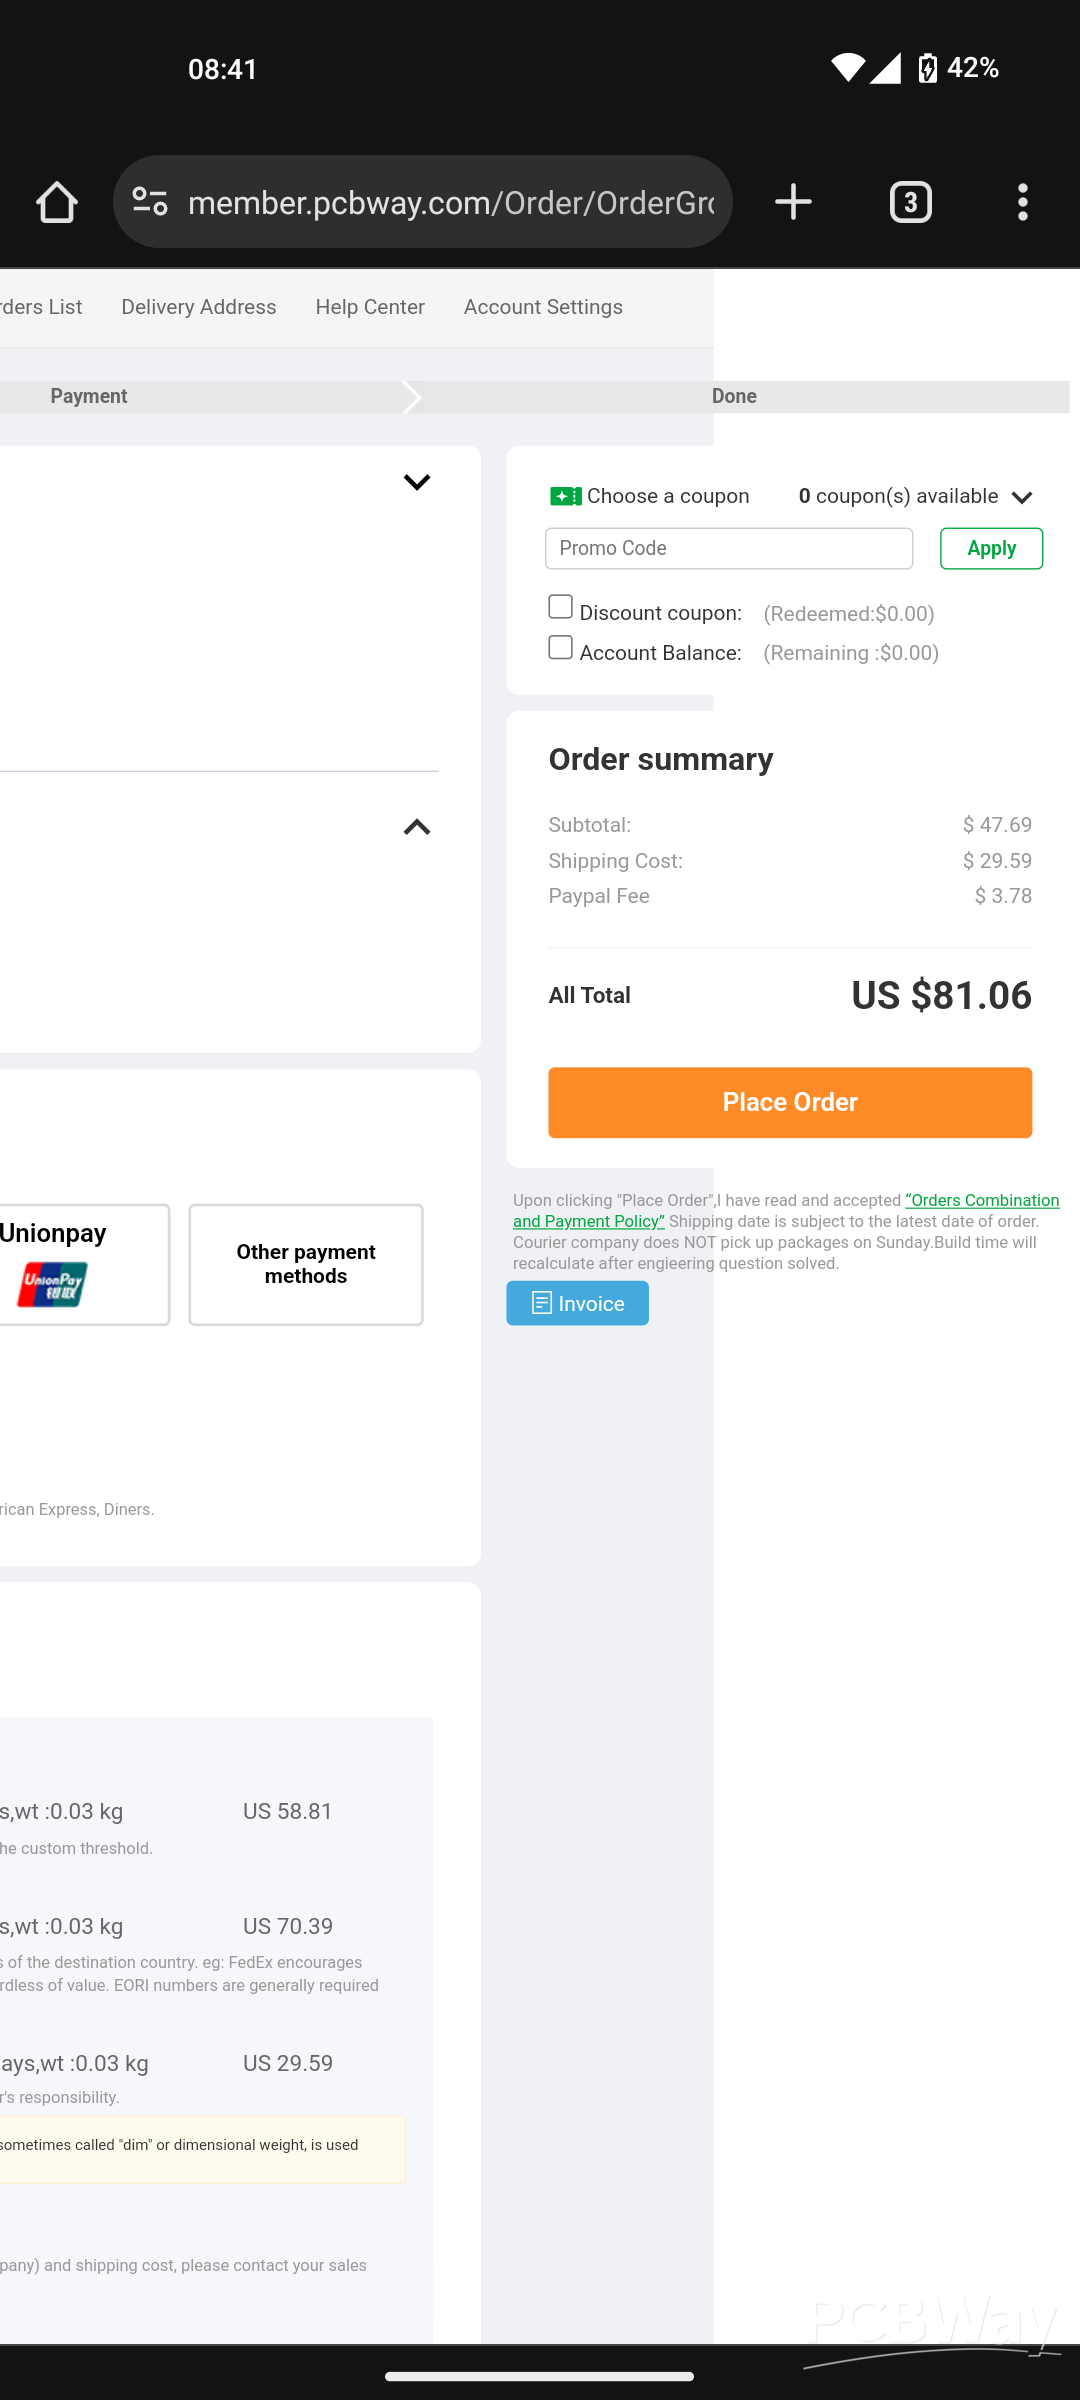Focus the Promo Code input field
Image resolution: width=1080 pixels, height=2400 pixels.
point(729,548)
